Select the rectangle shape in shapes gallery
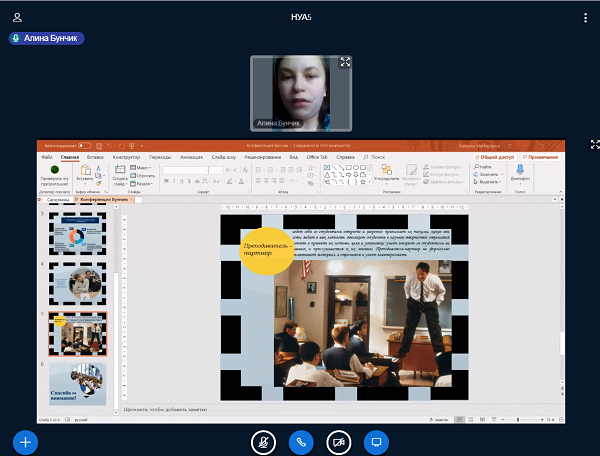Viewport: 600px width, 456px height. point(349,168)
